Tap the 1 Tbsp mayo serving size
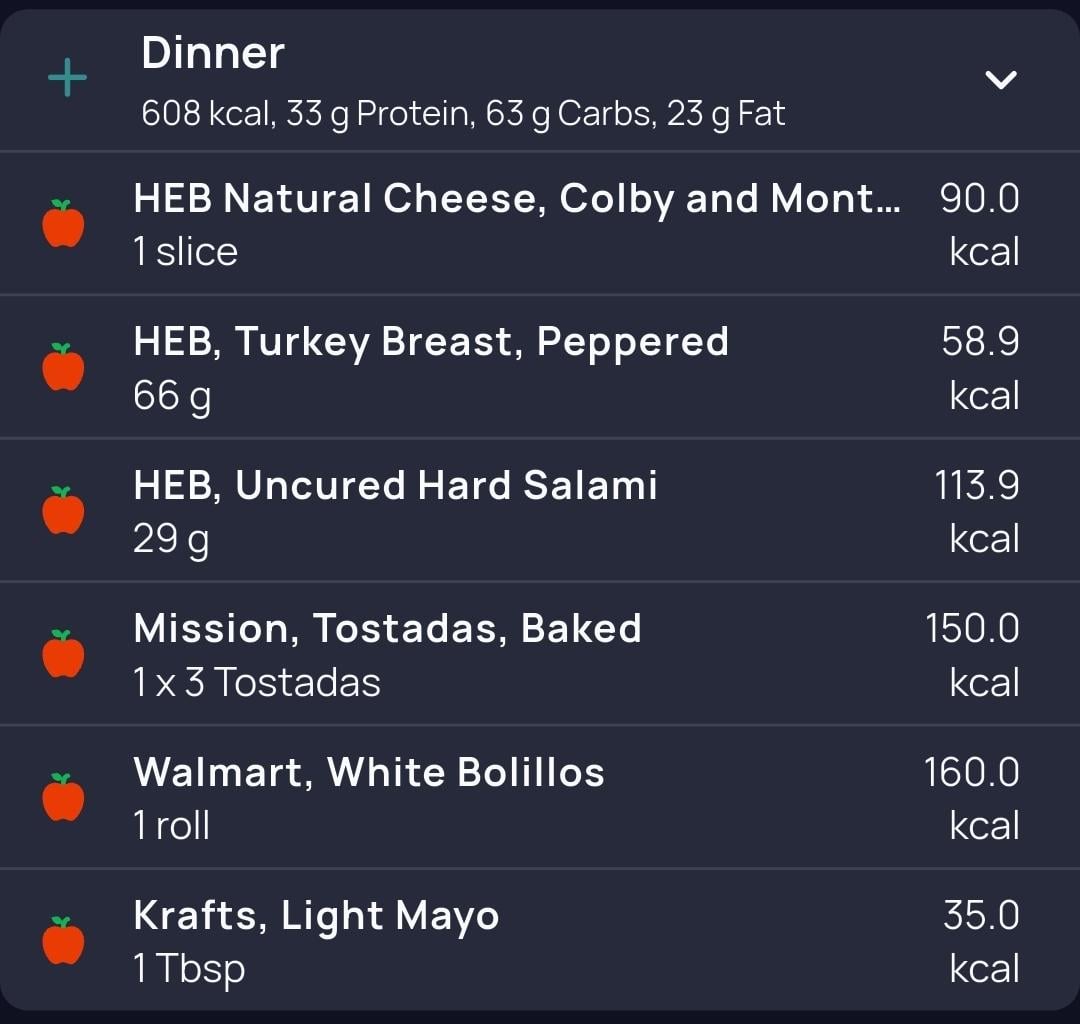The width and height of the screenshot is (1080, 1024). click(x=189, y=970)
